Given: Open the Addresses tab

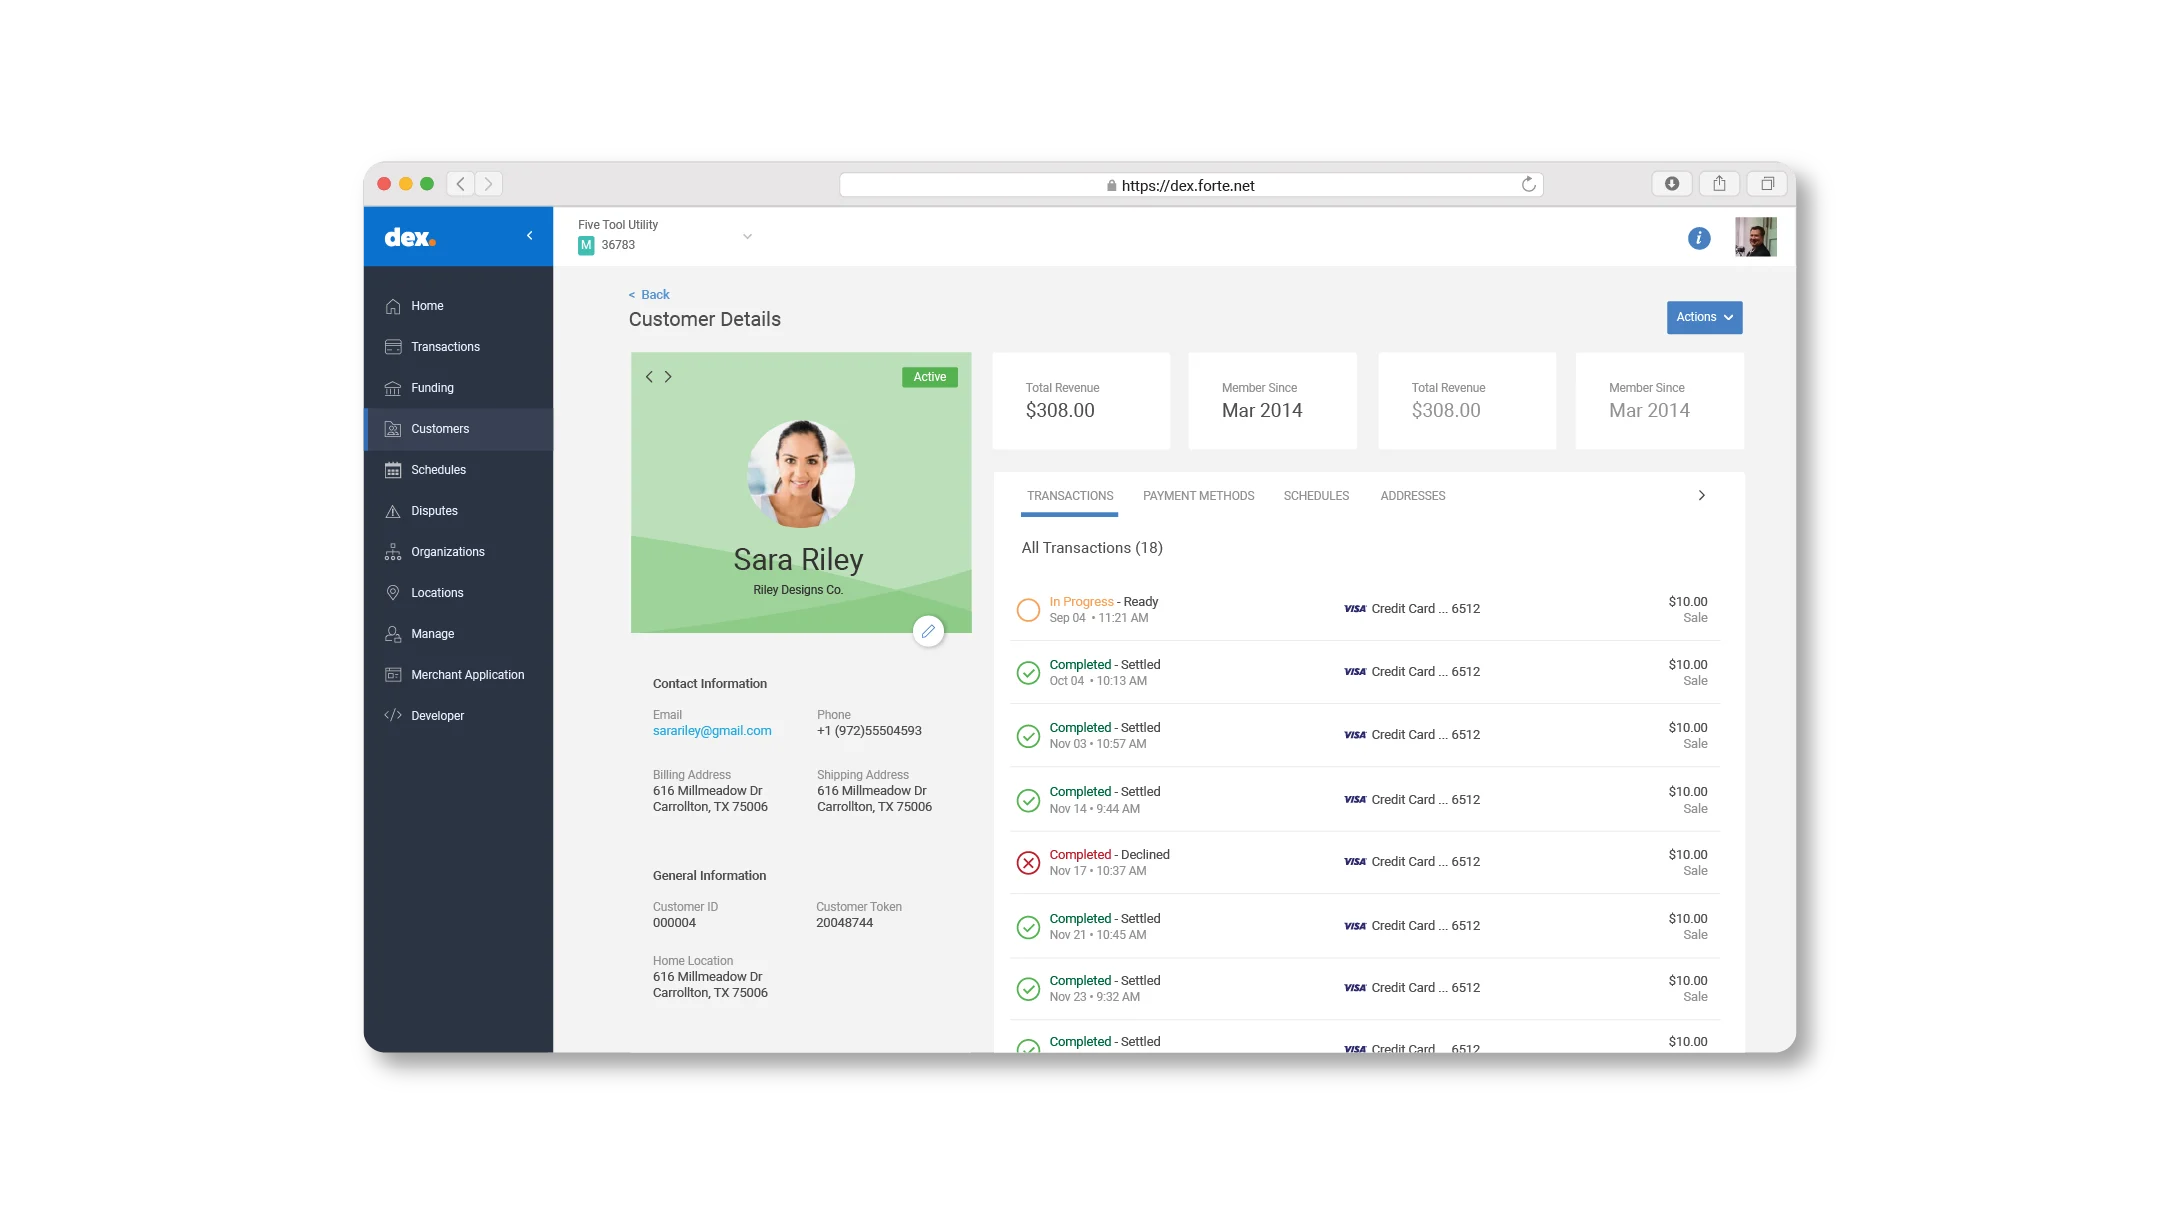Looking at the screenshot, I should pyautogui.click(x=1412, y=496).
